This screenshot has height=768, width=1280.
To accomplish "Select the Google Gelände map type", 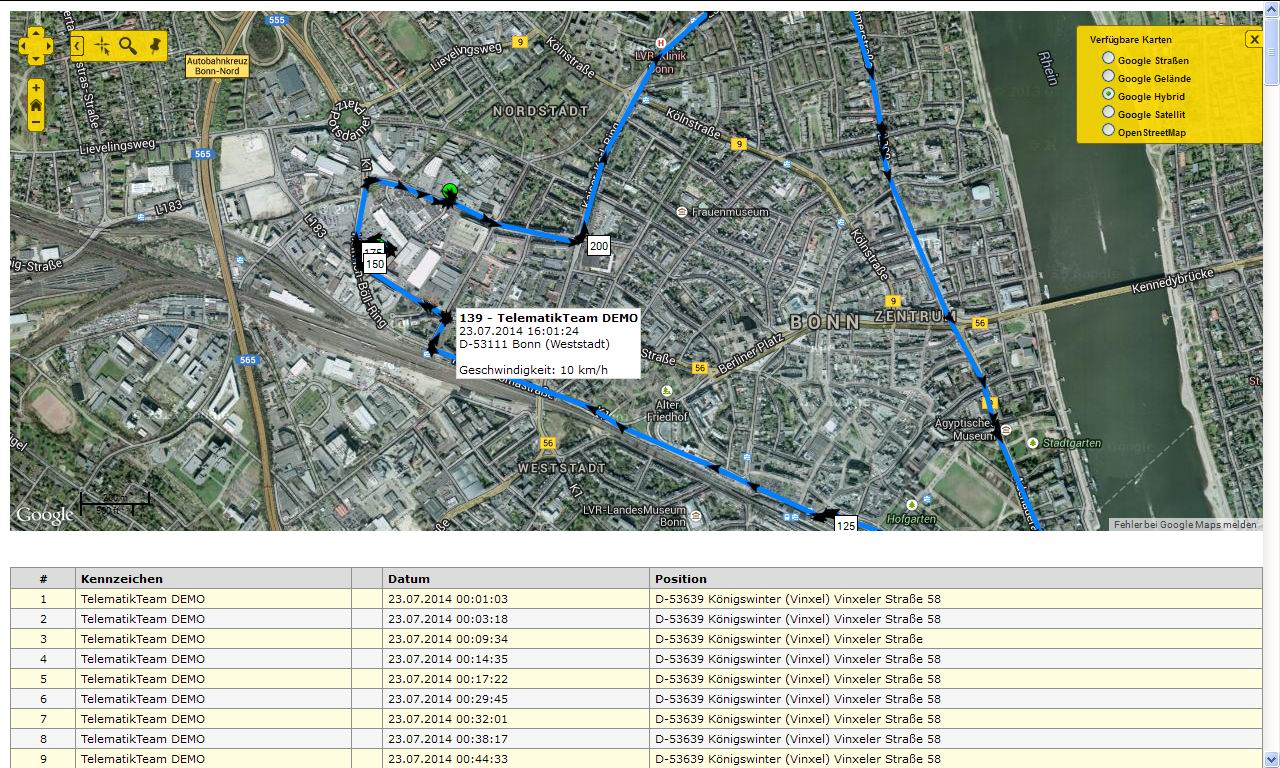I will pyautogui.click(x=1108, y=77).
